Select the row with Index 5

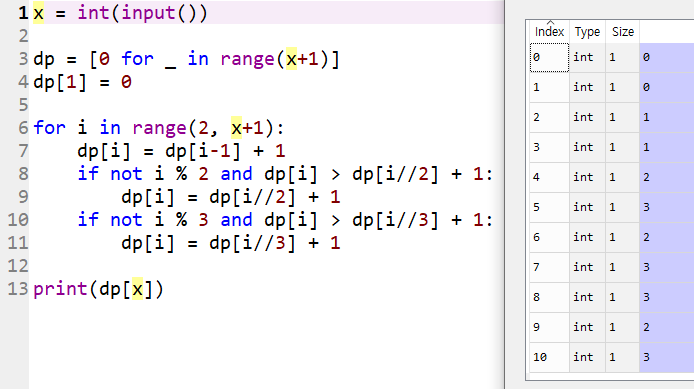pyautogui.click(x=612, y=207)
